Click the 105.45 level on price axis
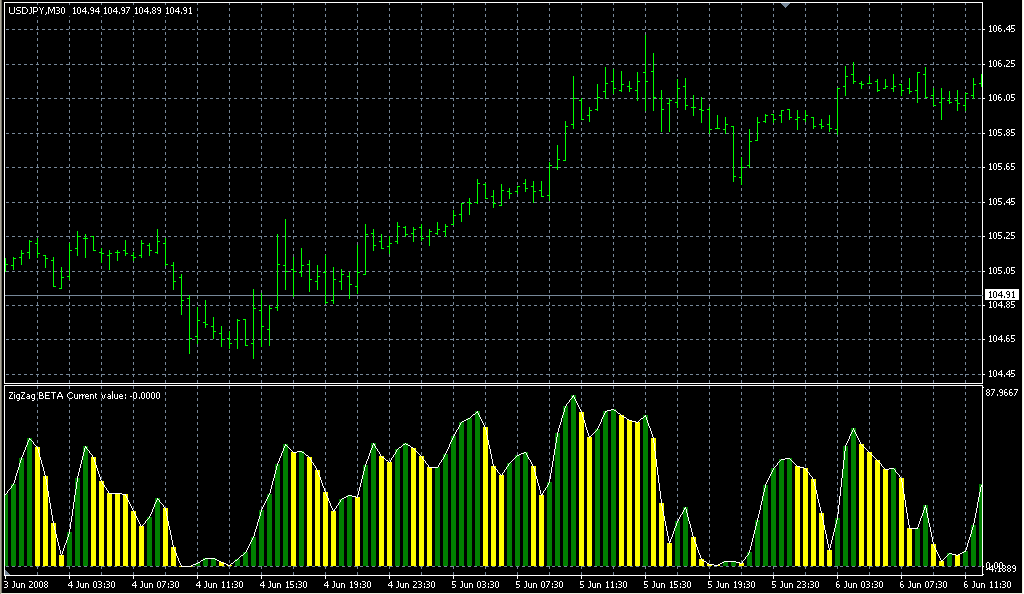This screenshot has height=594, width=1024. coord(1001,202)
